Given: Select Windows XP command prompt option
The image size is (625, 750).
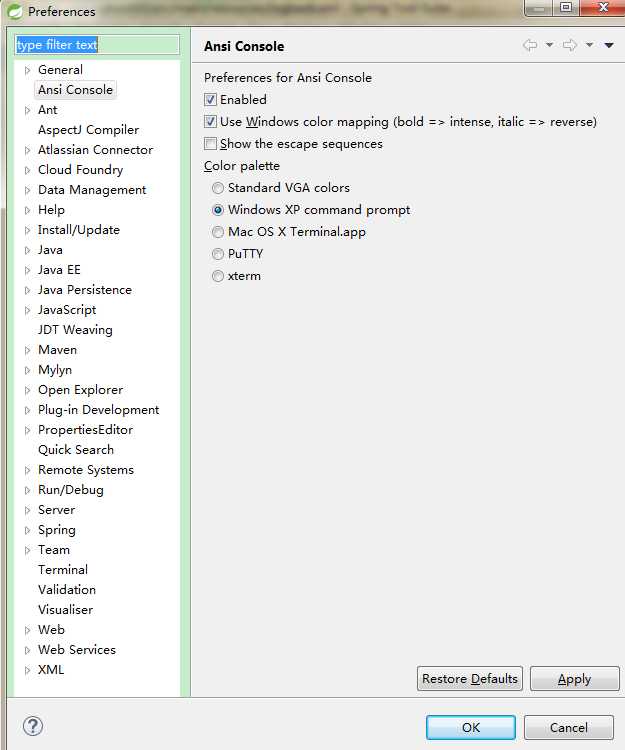Looking at the screenshot, I should point(218,210).
